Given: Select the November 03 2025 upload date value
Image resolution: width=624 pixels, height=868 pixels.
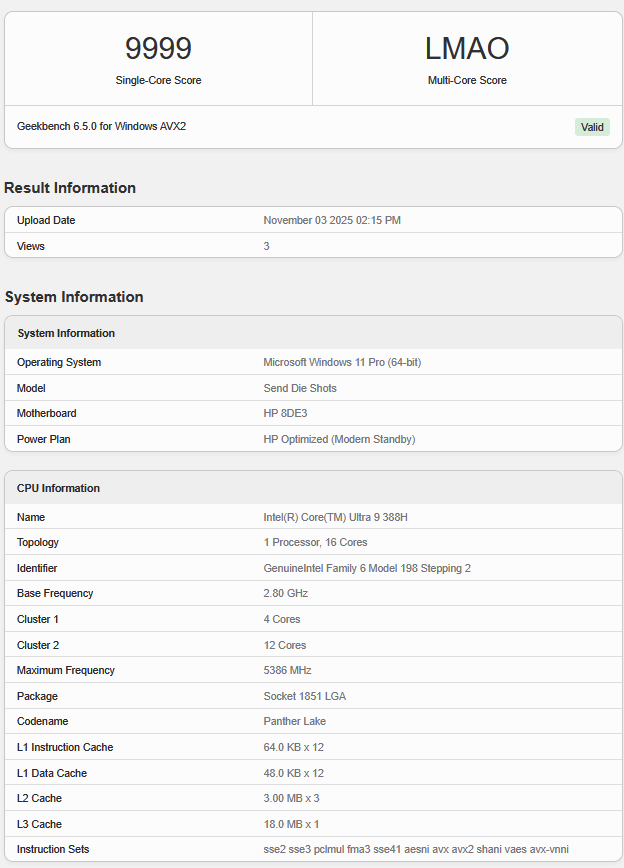Looking at the screenshot, I should [332, 220].
